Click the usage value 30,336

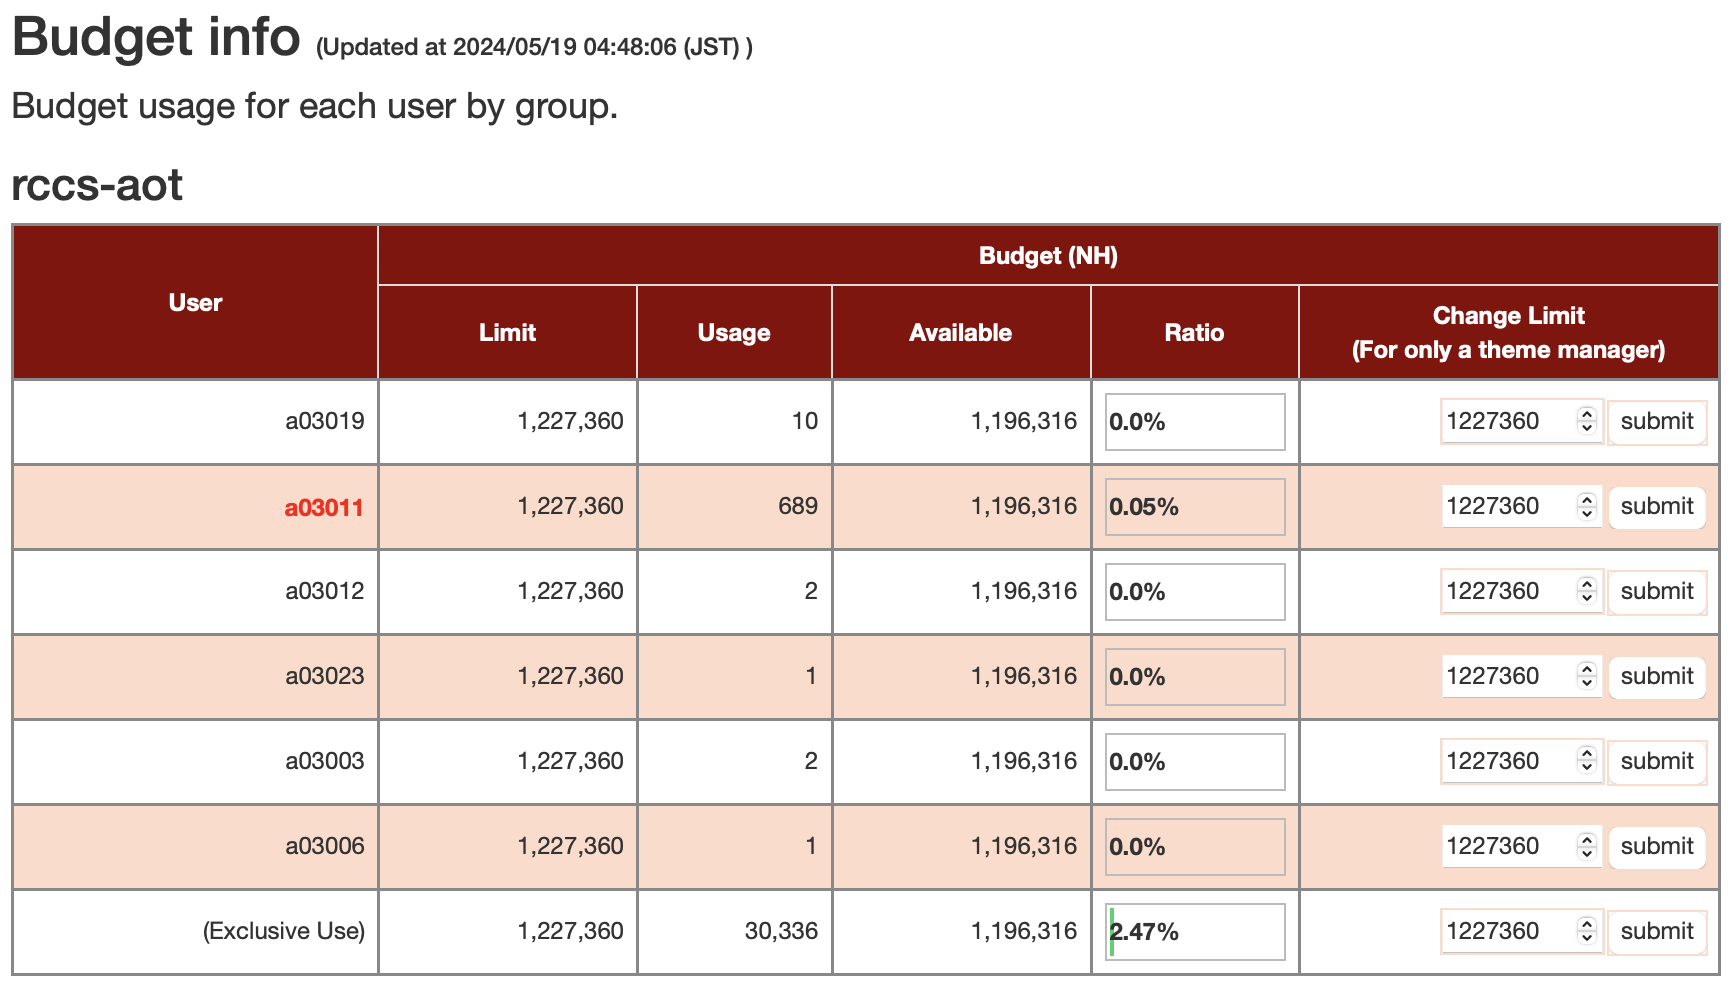click(x=781, y=932)
